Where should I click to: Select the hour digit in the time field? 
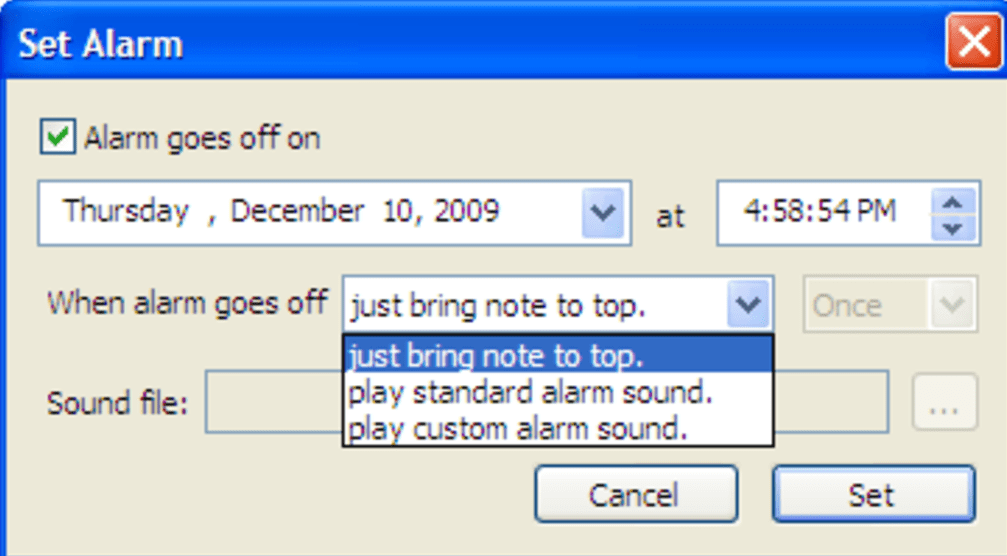point(752,212)
